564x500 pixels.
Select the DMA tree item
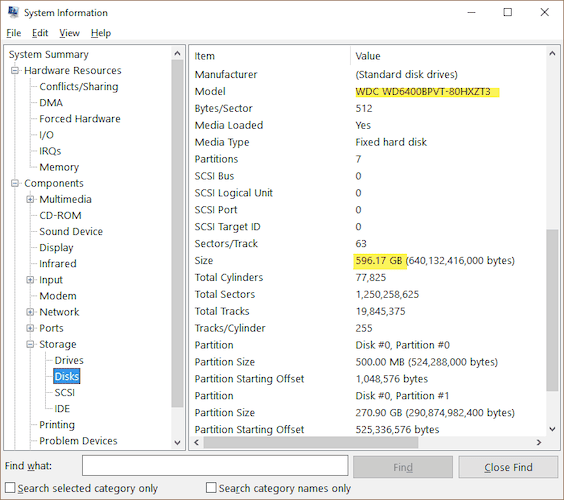tap(51, 103)
